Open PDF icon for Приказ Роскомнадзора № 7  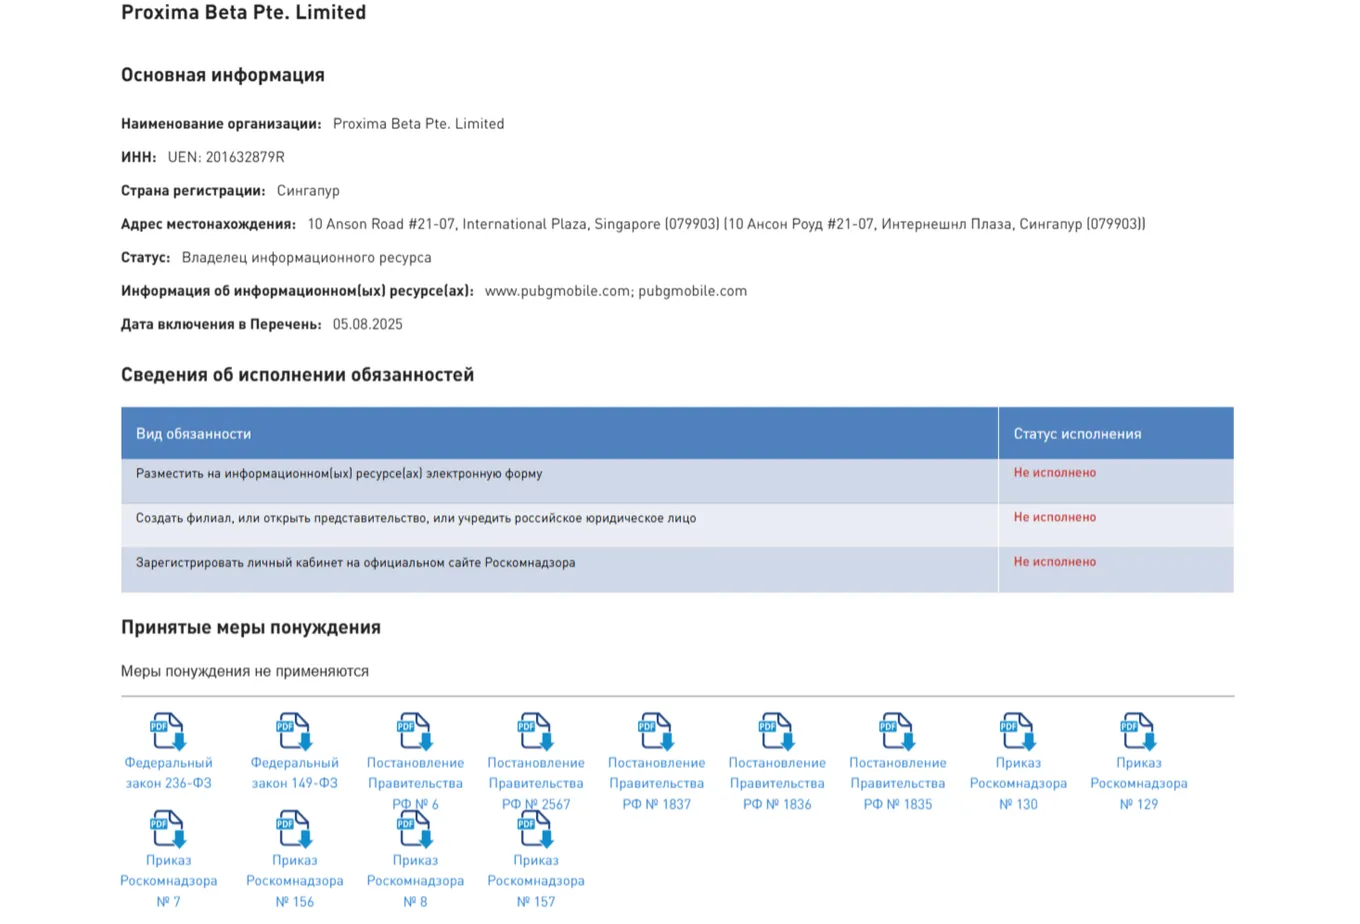[x=168, y=829]
